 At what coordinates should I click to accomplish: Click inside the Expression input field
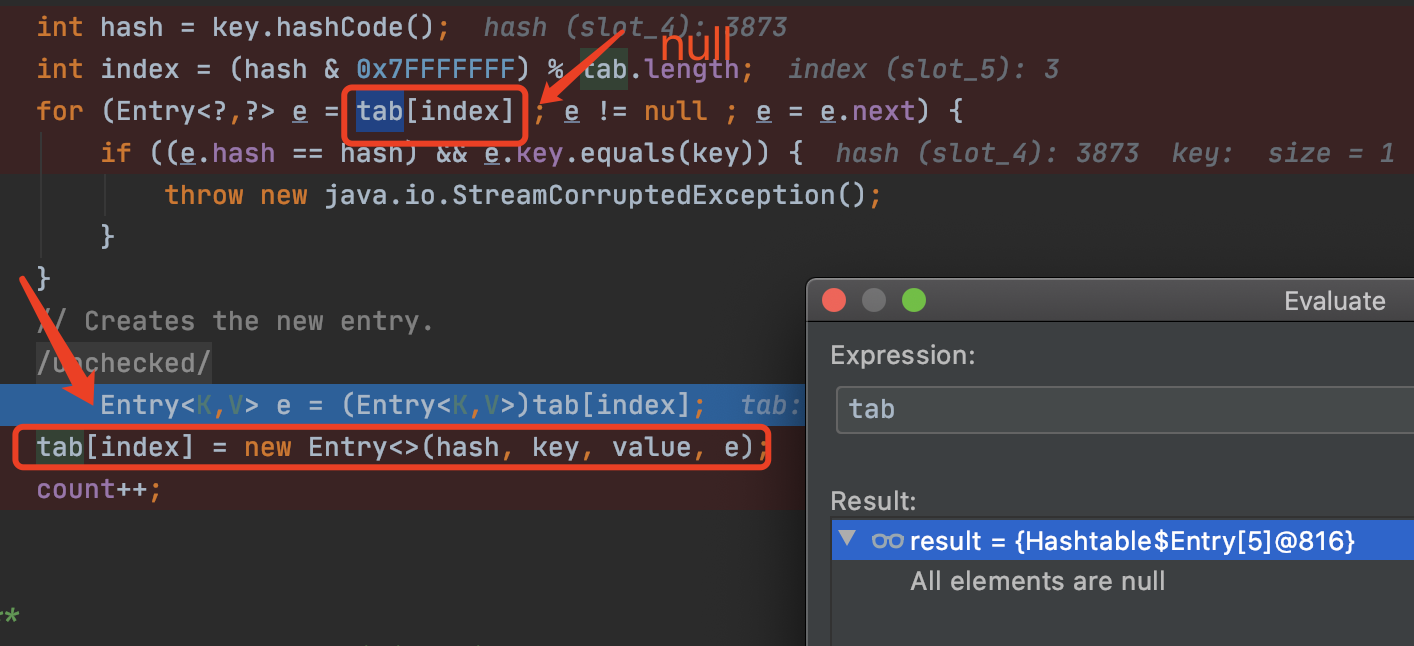coord(1120,408)
